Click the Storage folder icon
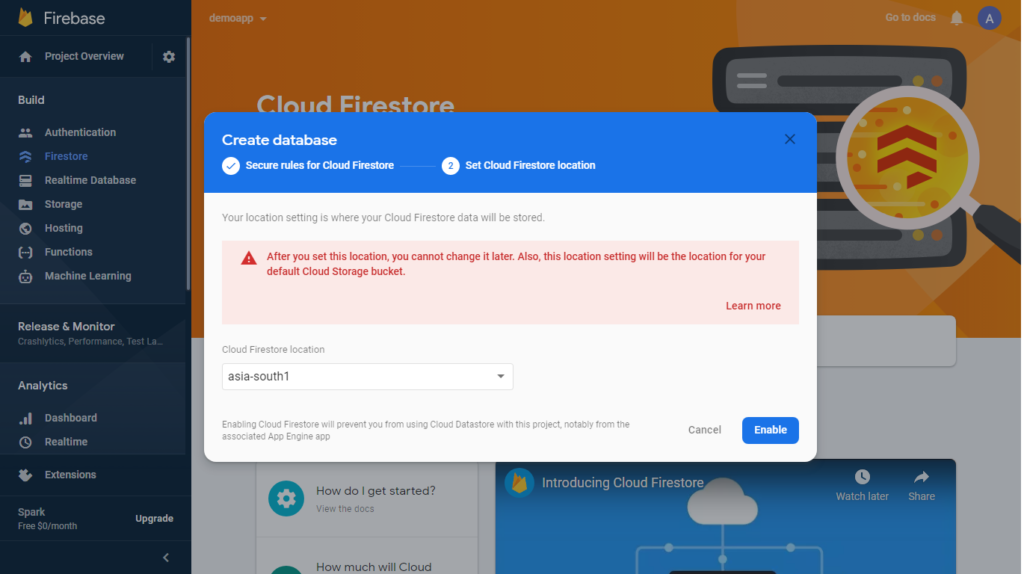This screenshot has height=574, width=1024. (25, 204)
